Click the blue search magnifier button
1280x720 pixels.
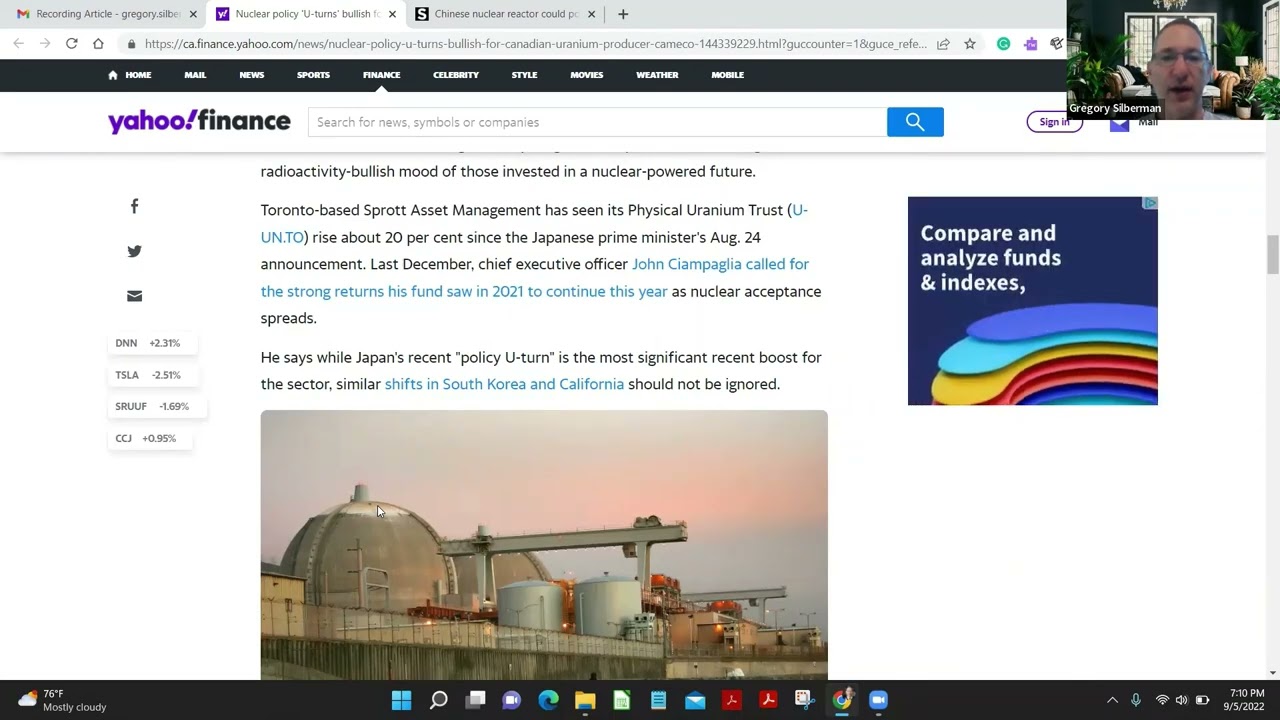tap(915, 122)
